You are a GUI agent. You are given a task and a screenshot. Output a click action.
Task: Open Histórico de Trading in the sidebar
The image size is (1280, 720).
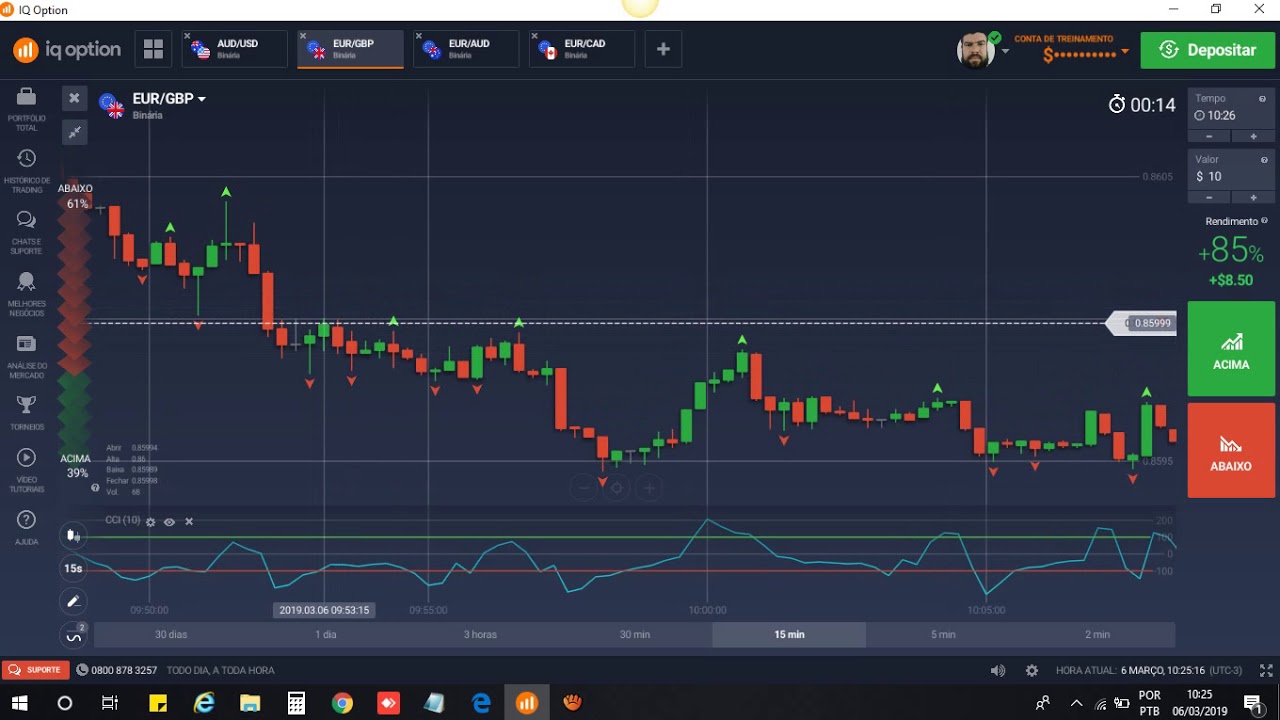[x=26, y=159]
